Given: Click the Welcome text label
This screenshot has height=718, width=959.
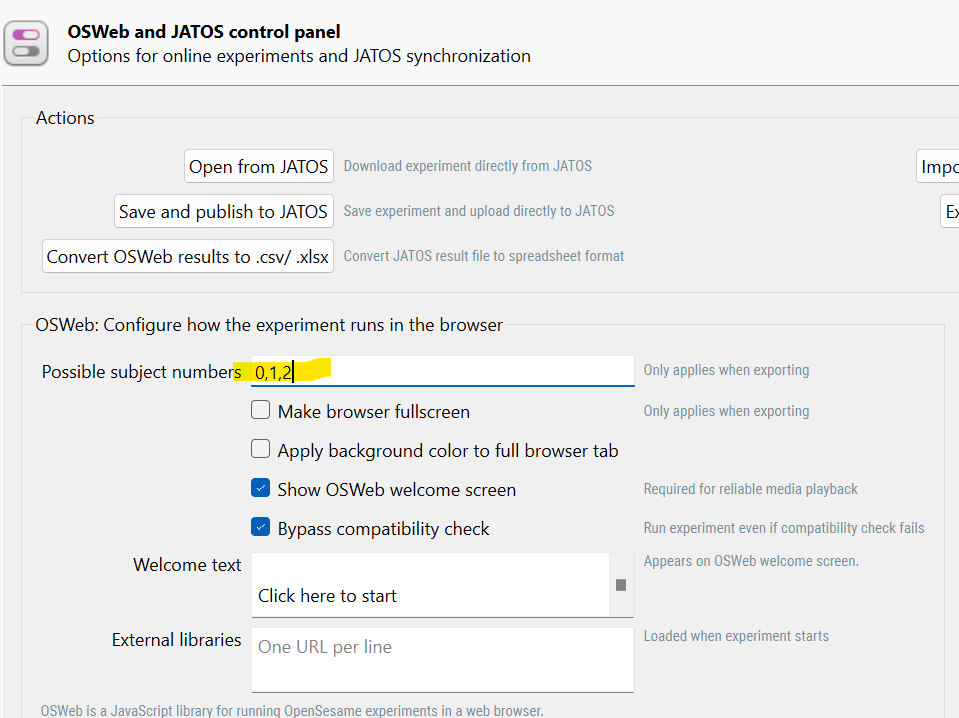Looking at the screenshot, I should (187, 565).
